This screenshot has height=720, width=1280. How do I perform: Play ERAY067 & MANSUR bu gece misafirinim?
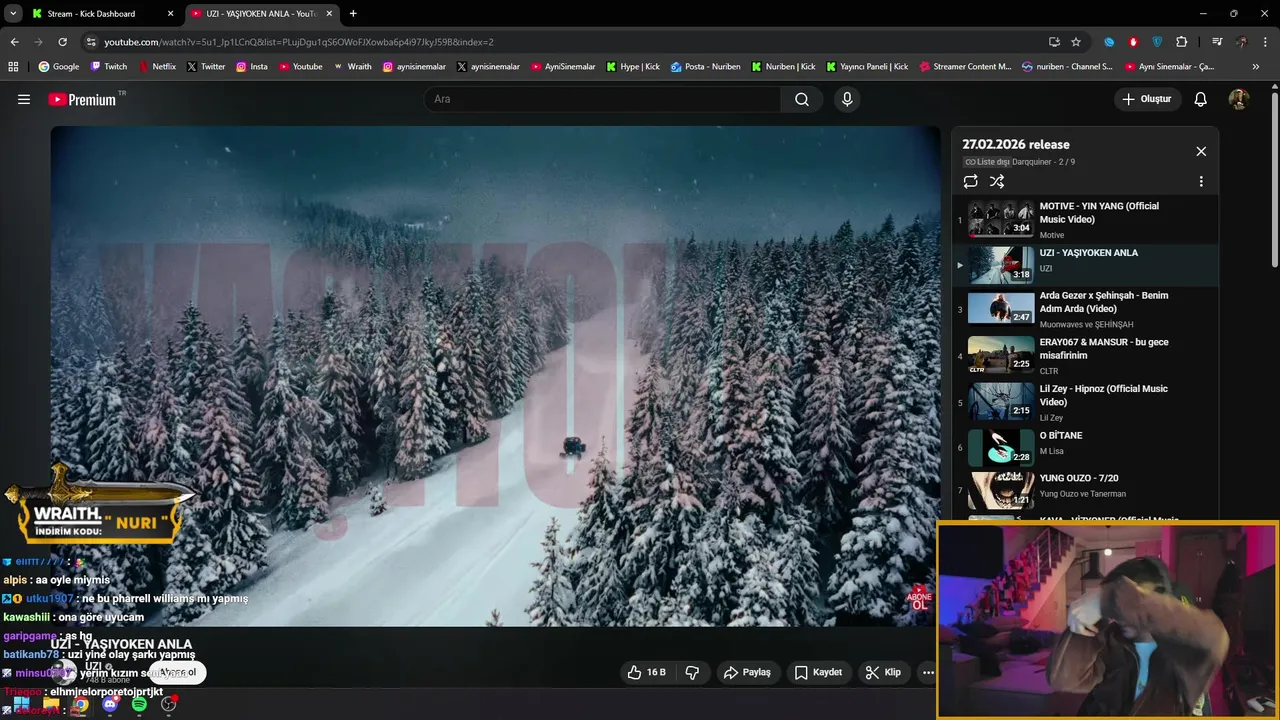point(1085,356)
